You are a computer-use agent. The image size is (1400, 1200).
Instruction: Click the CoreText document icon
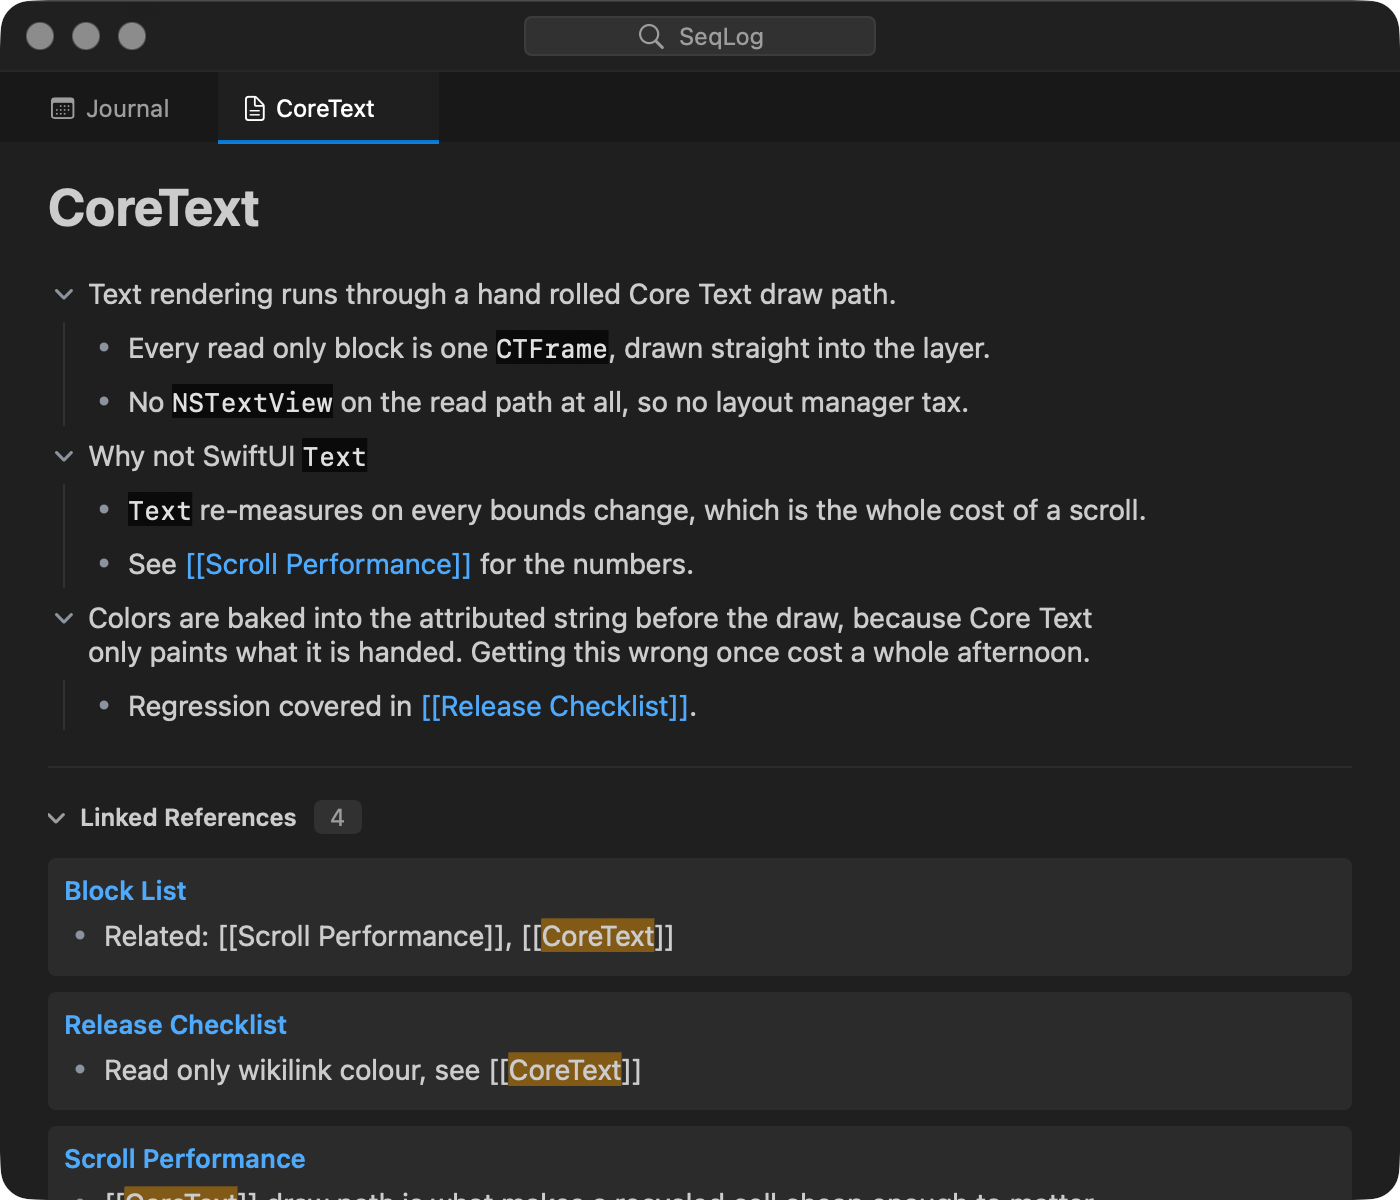(255, 108)
